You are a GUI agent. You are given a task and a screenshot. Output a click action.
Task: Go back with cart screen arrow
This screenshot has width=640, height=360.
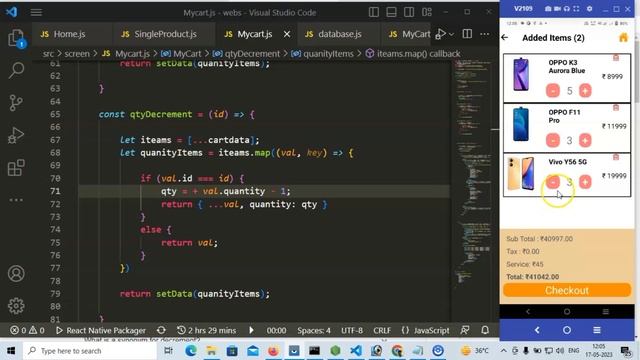pyautogui.click(x=505, y=38)
